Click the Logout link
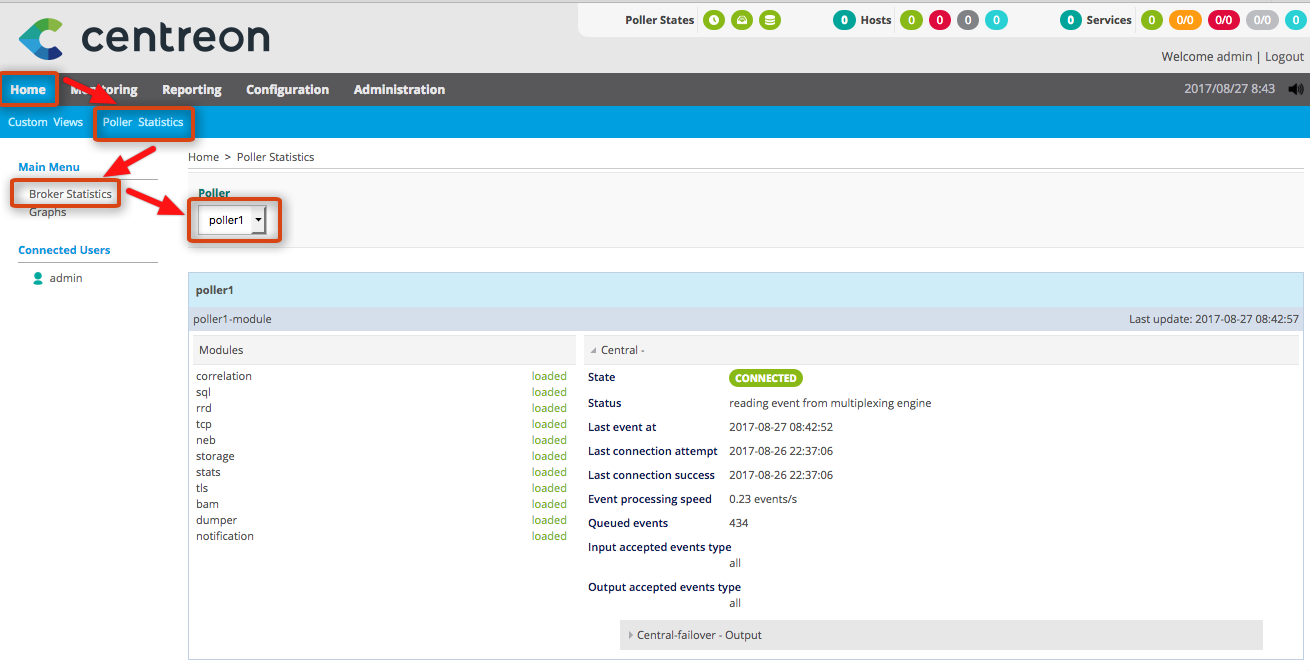Screen dimensions: 1310x671 click(x=1284, y=57)
